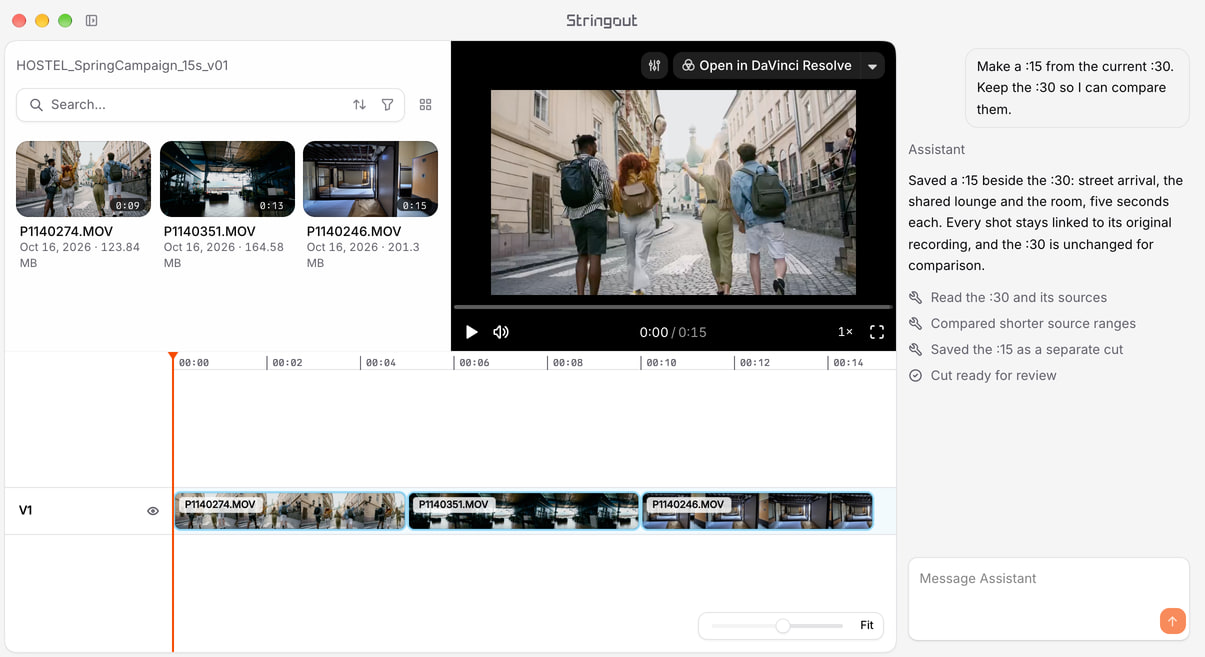The height and width of the screenshot is (657, 1205).
Task: Mute the viewer audio
Action: pyautogui.click(x=501, y=332)
